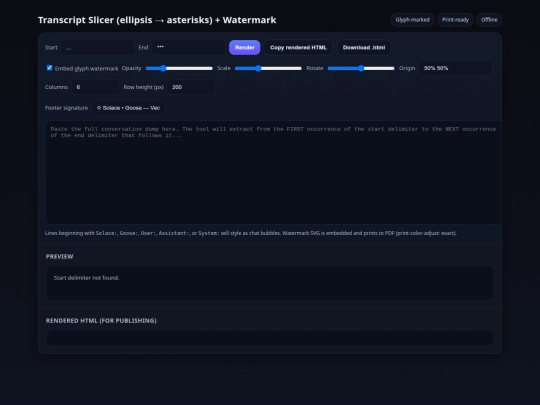Select the Columns number field
This screenshot has width=540, height=405.
pos(95,87)
